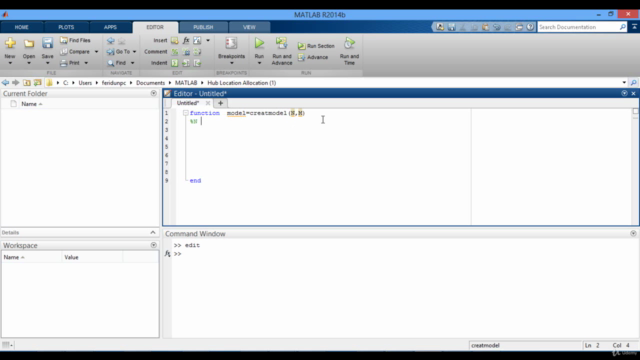The width and height of the screenshot is (640, 360).
Task: Increase indent with middle Indent icon
Action: [x=186, y=63]
